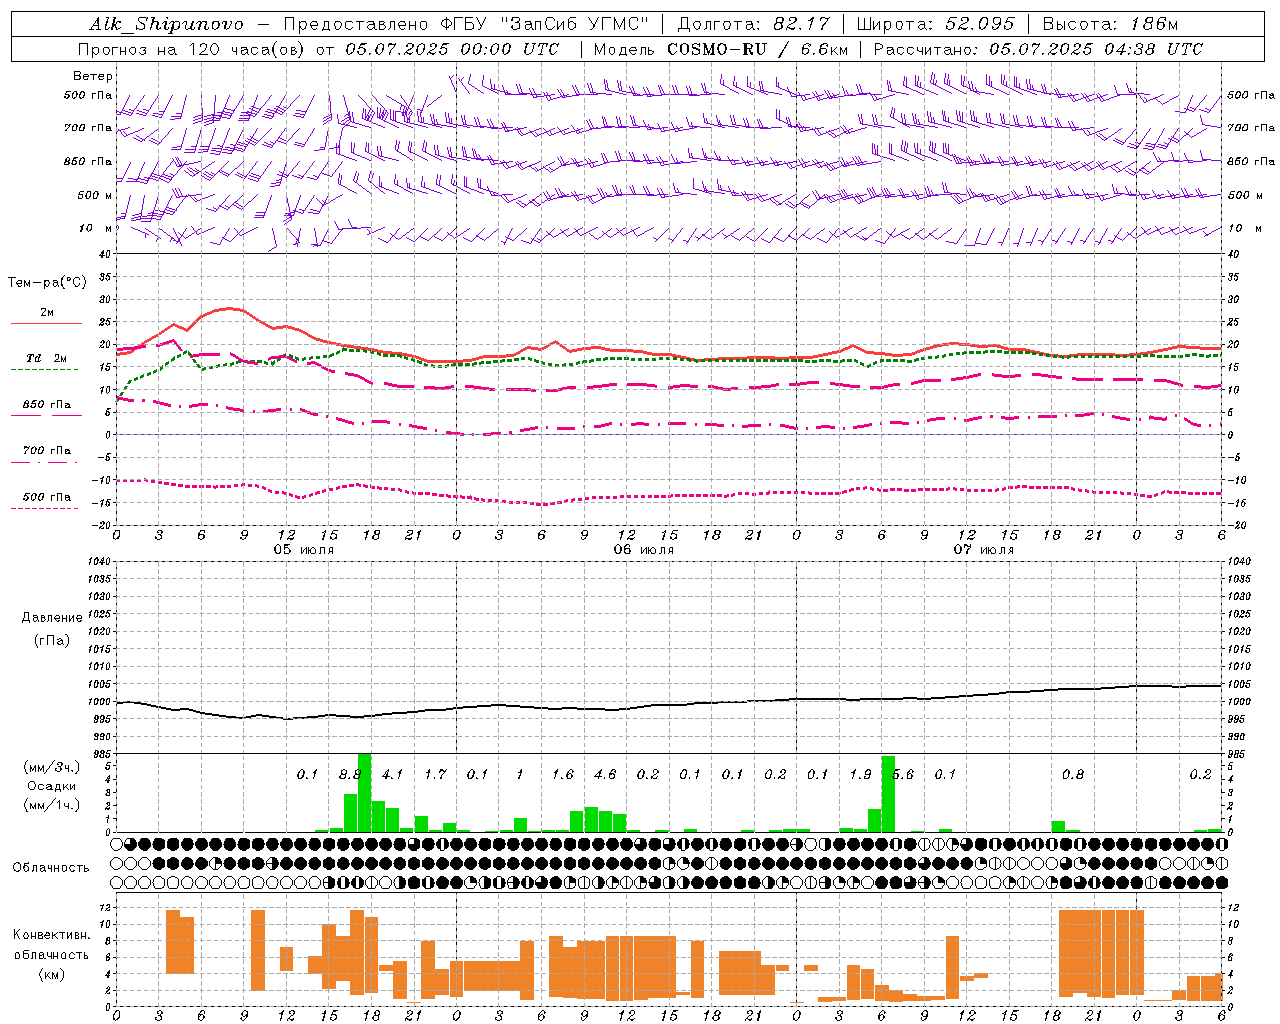The width and height of the screenshot is (1280, 1024).
Task: Select the provider text ФГБУ "ЗапСиб УГМС"
Action: tap(544, 24)
